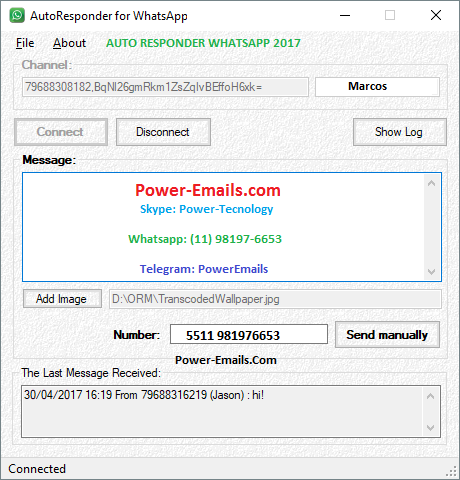Minimize the AutoResponder window
The image size is (460, 480).
point(345,15)
